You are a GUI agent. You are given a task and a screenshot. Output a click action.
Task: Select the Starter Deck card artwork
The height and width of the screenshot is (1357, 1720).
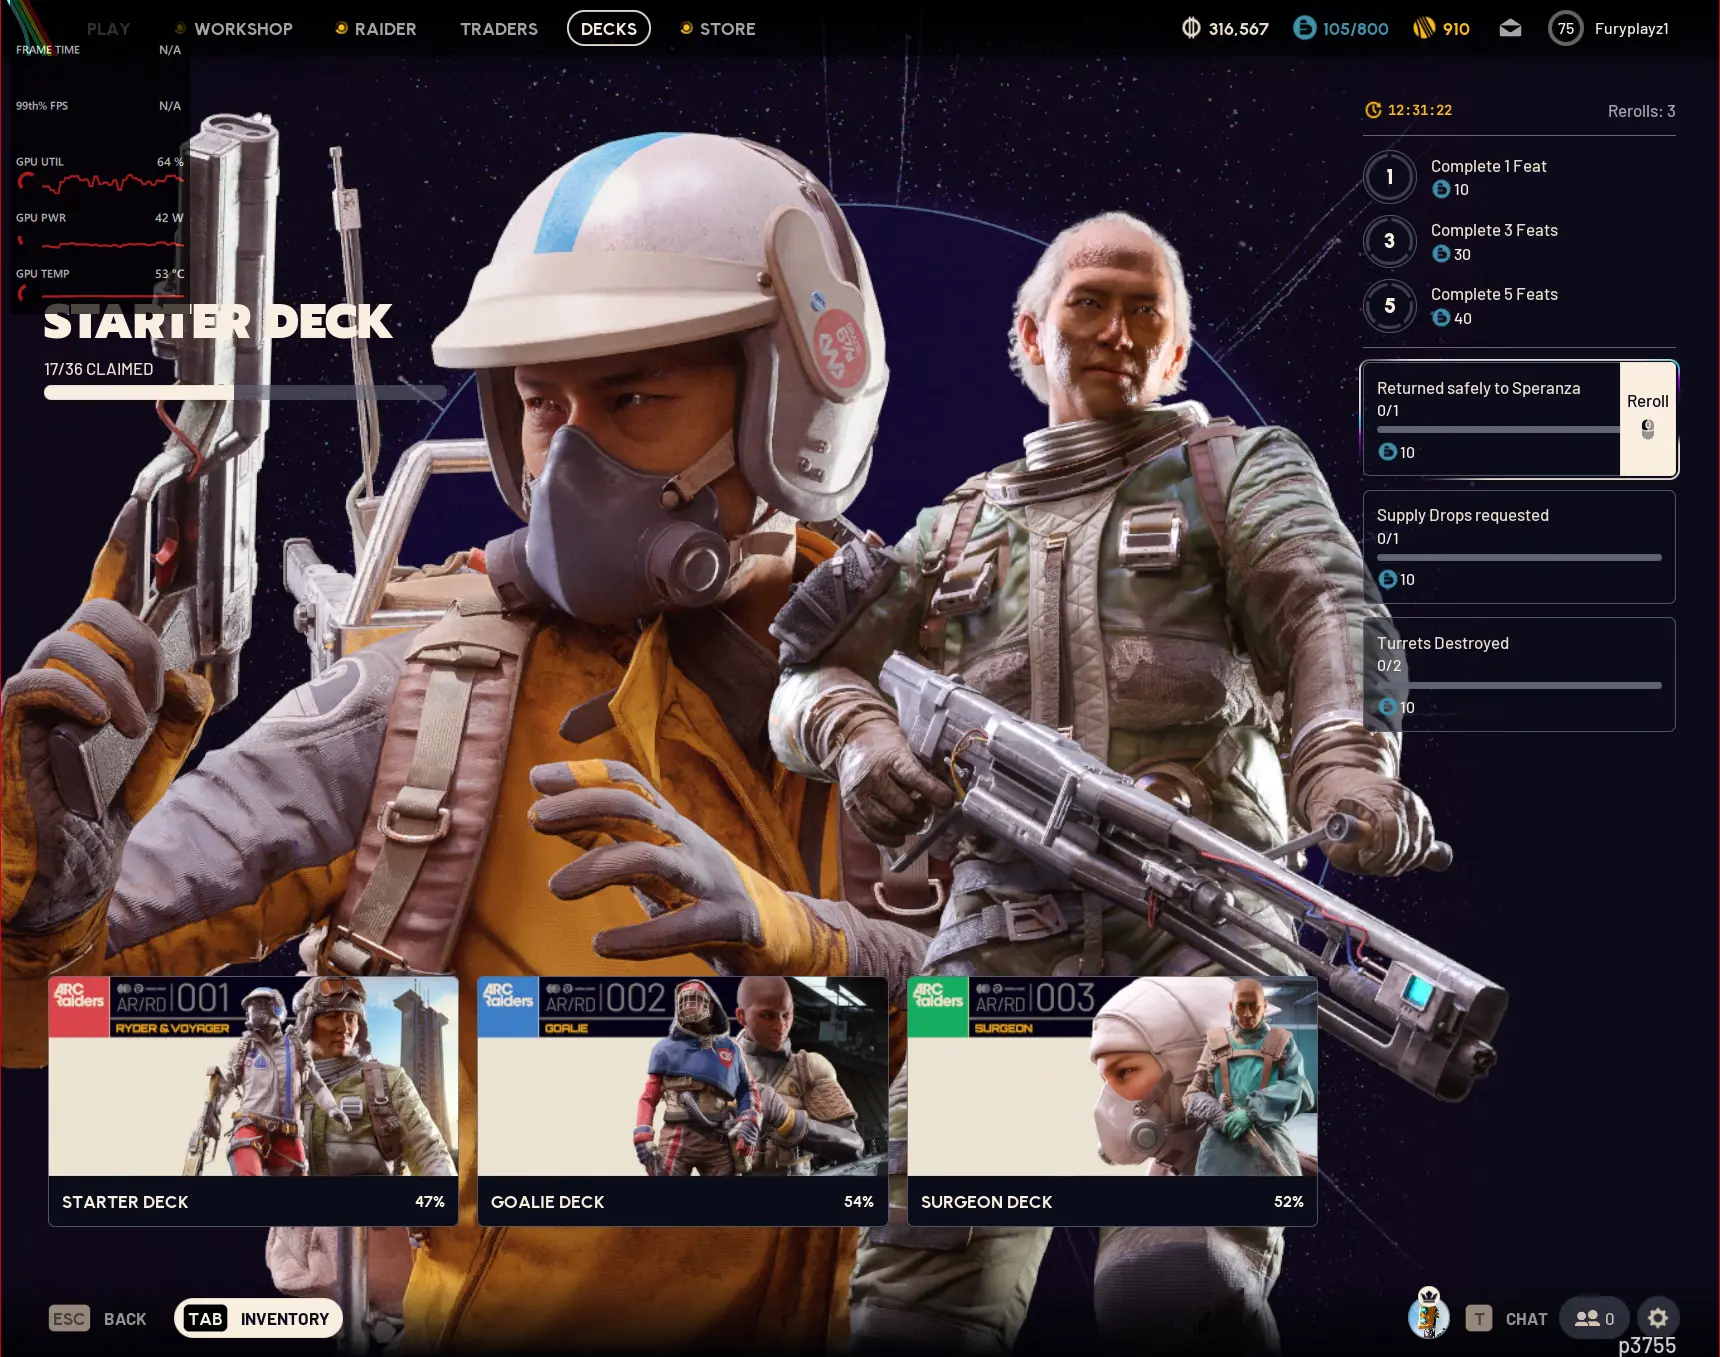(253, 1076)
